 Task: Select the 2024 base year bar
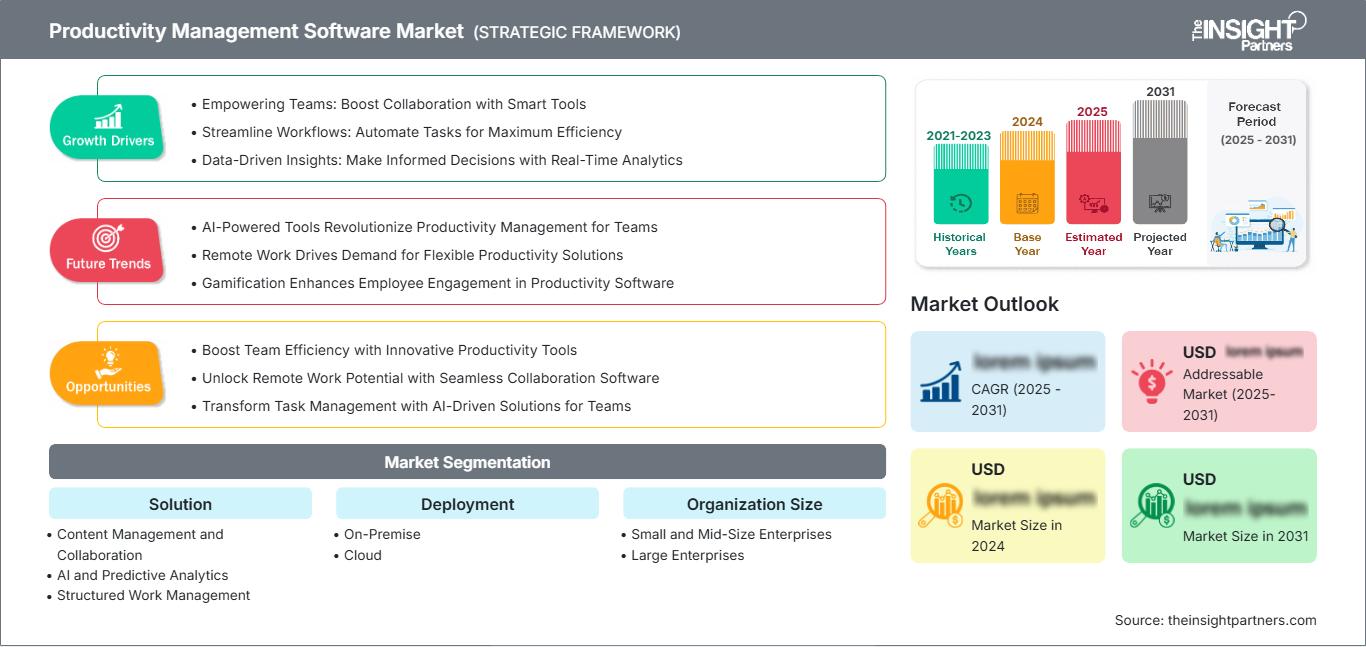coord(1027,177)
